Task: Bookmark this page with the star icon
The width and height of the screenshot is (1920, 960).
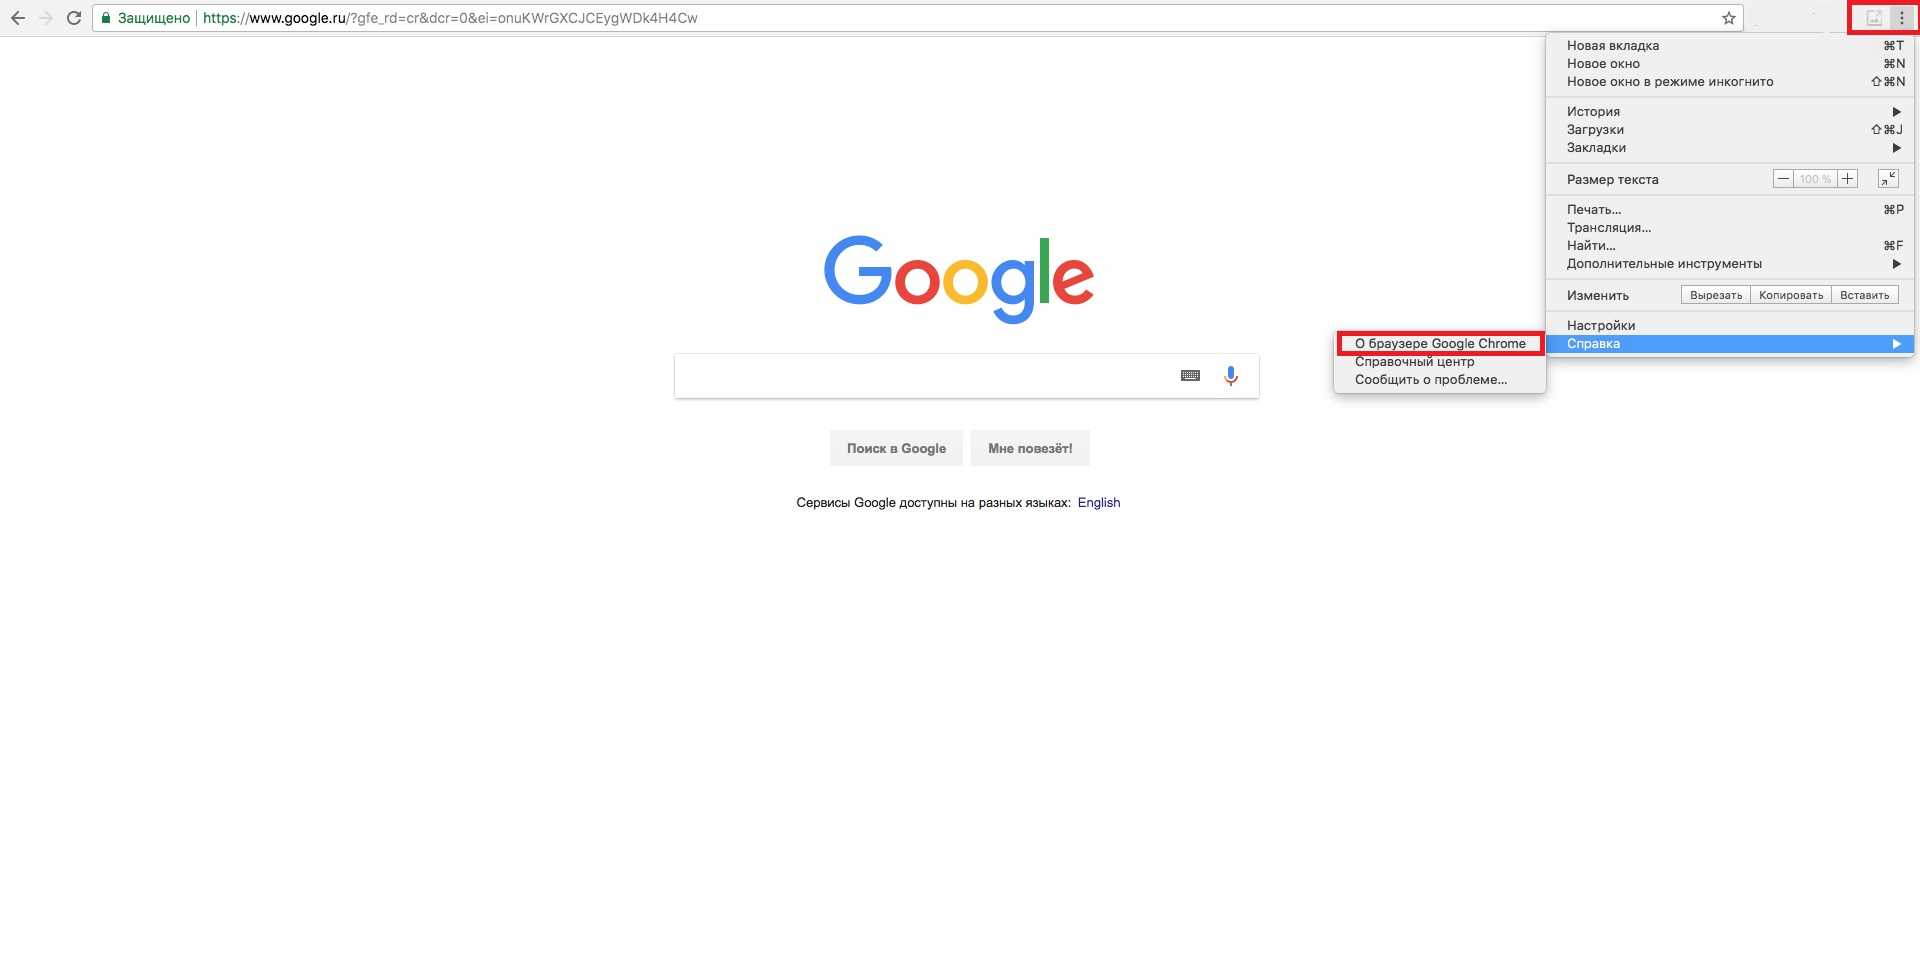Action: coord(1729,18)
